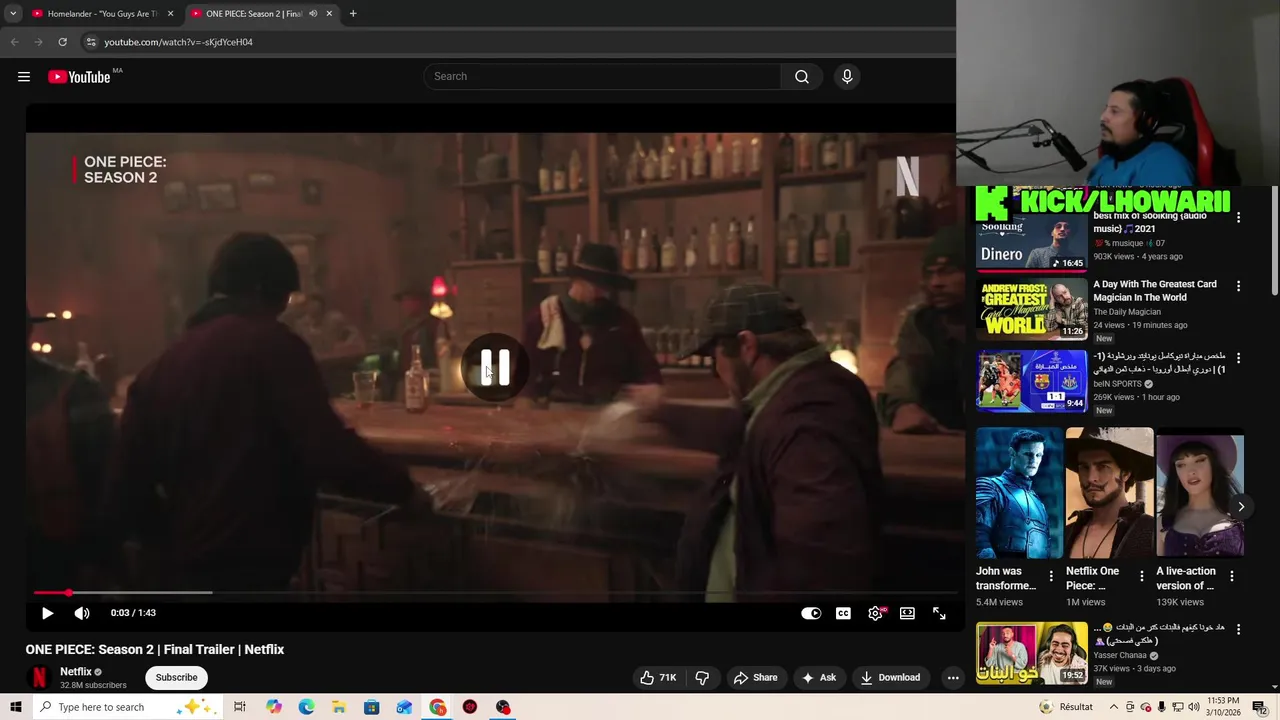1280x720 pixels.
Task: Open the John was transformed Short
Action: point(1019,493)
